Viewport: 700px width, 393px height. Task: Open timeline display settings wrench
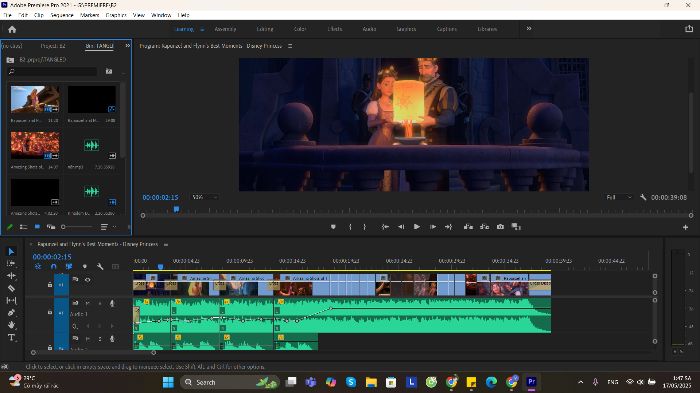tap(100, 267)
